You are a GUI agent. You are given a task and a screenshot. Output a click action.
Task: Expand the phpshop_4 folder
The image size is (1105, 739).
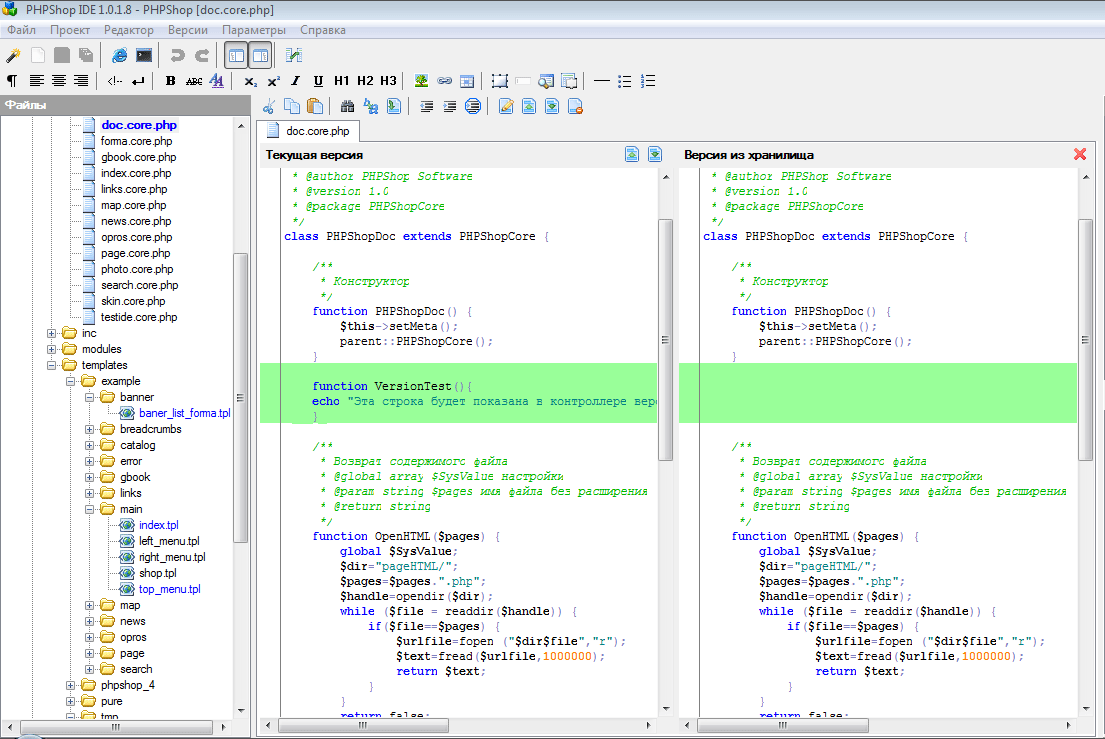[x=70, y=685]
